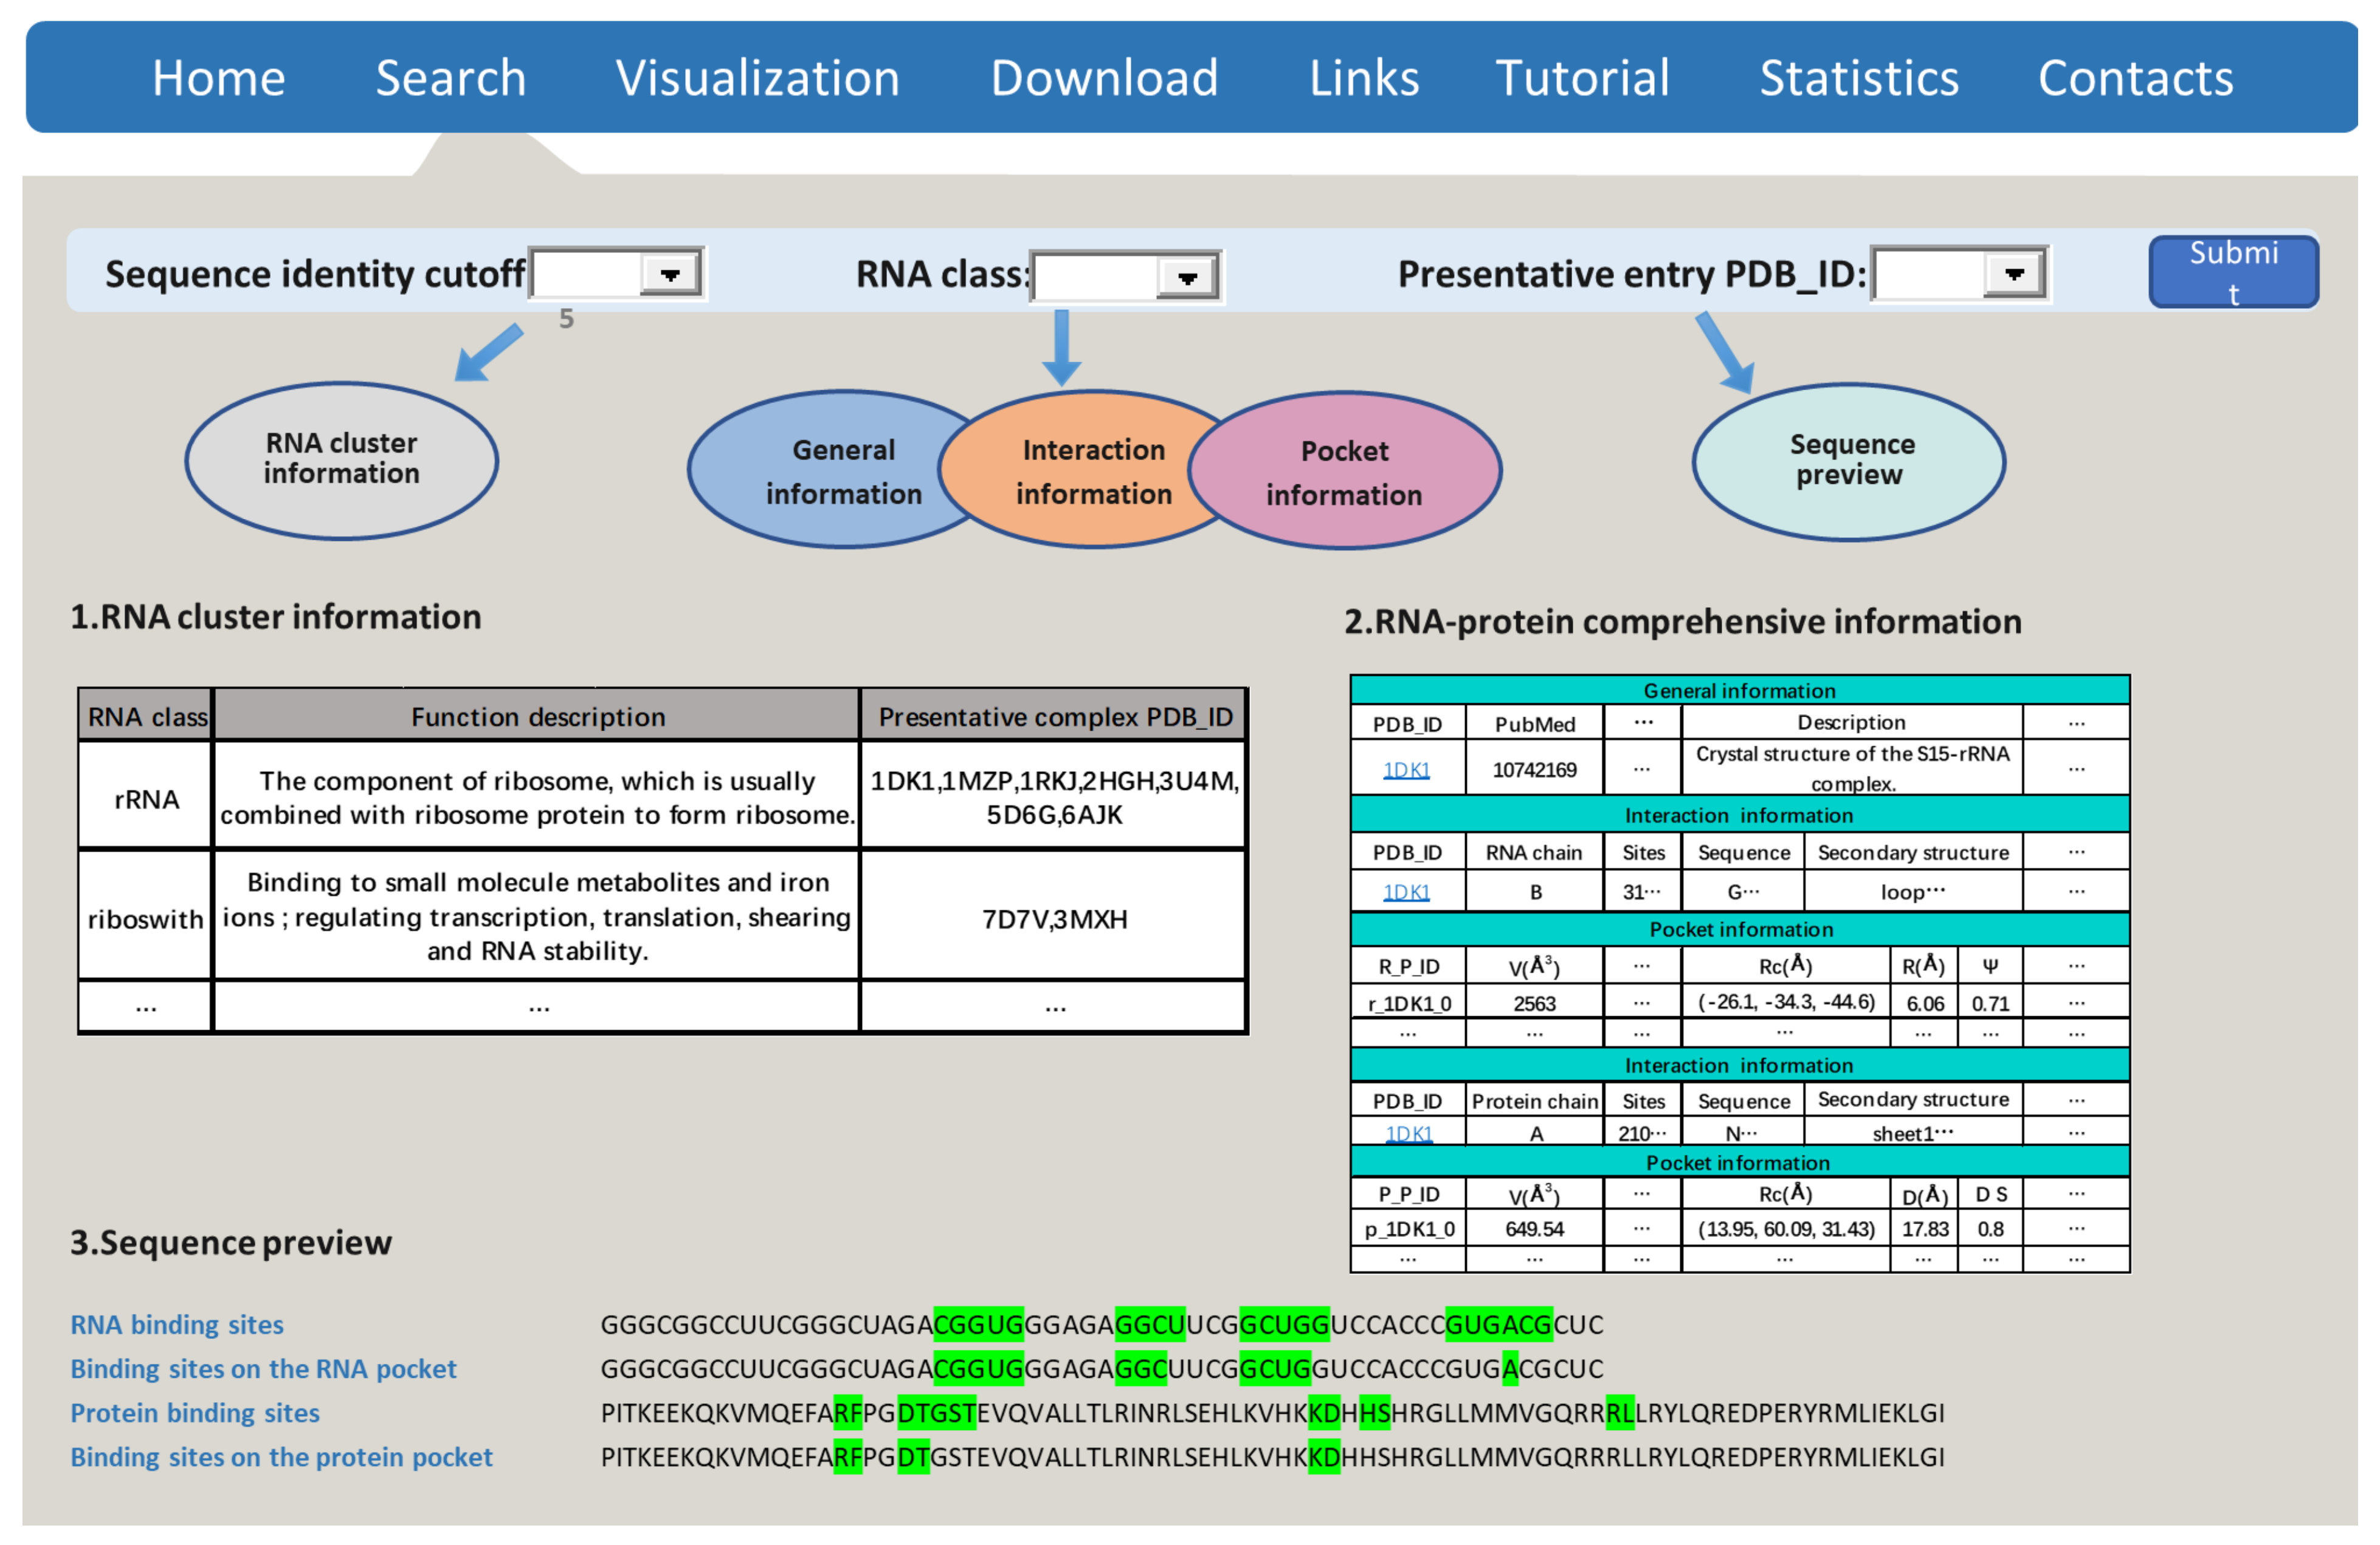Screen dimensions: 2380x1545
Task: Open Binding sites on the protein pocket
Action: (281, 1456)
